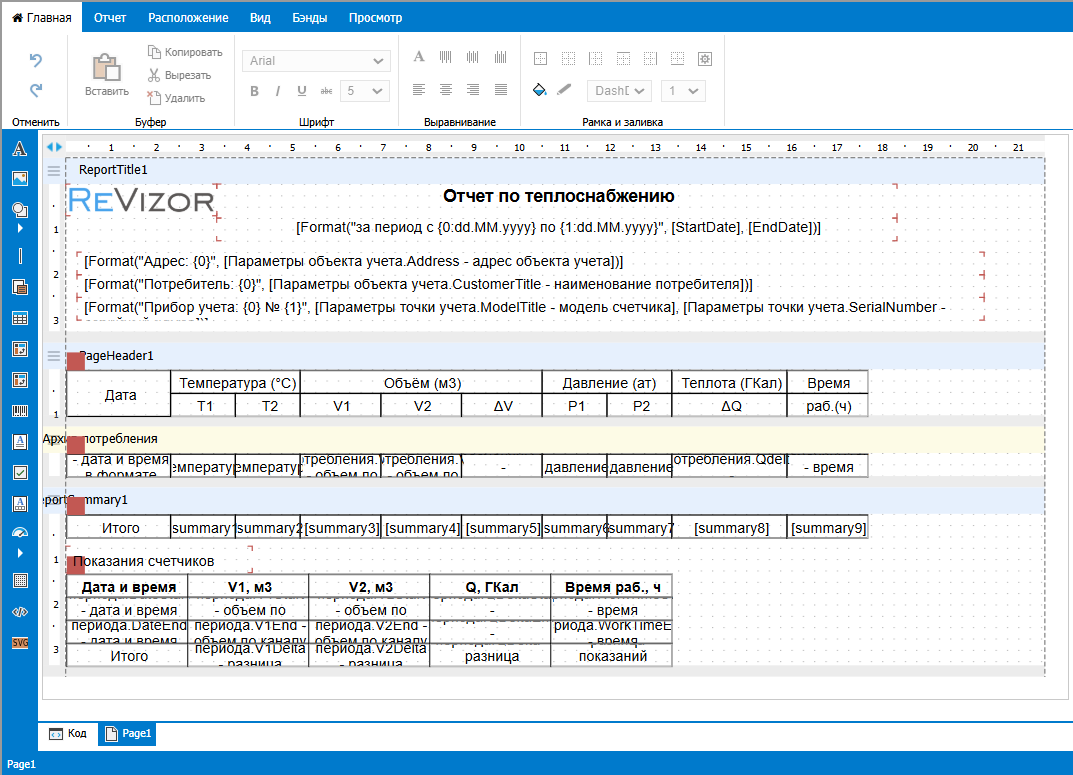Switch to the Главная ribbon tab

point(42,18)
